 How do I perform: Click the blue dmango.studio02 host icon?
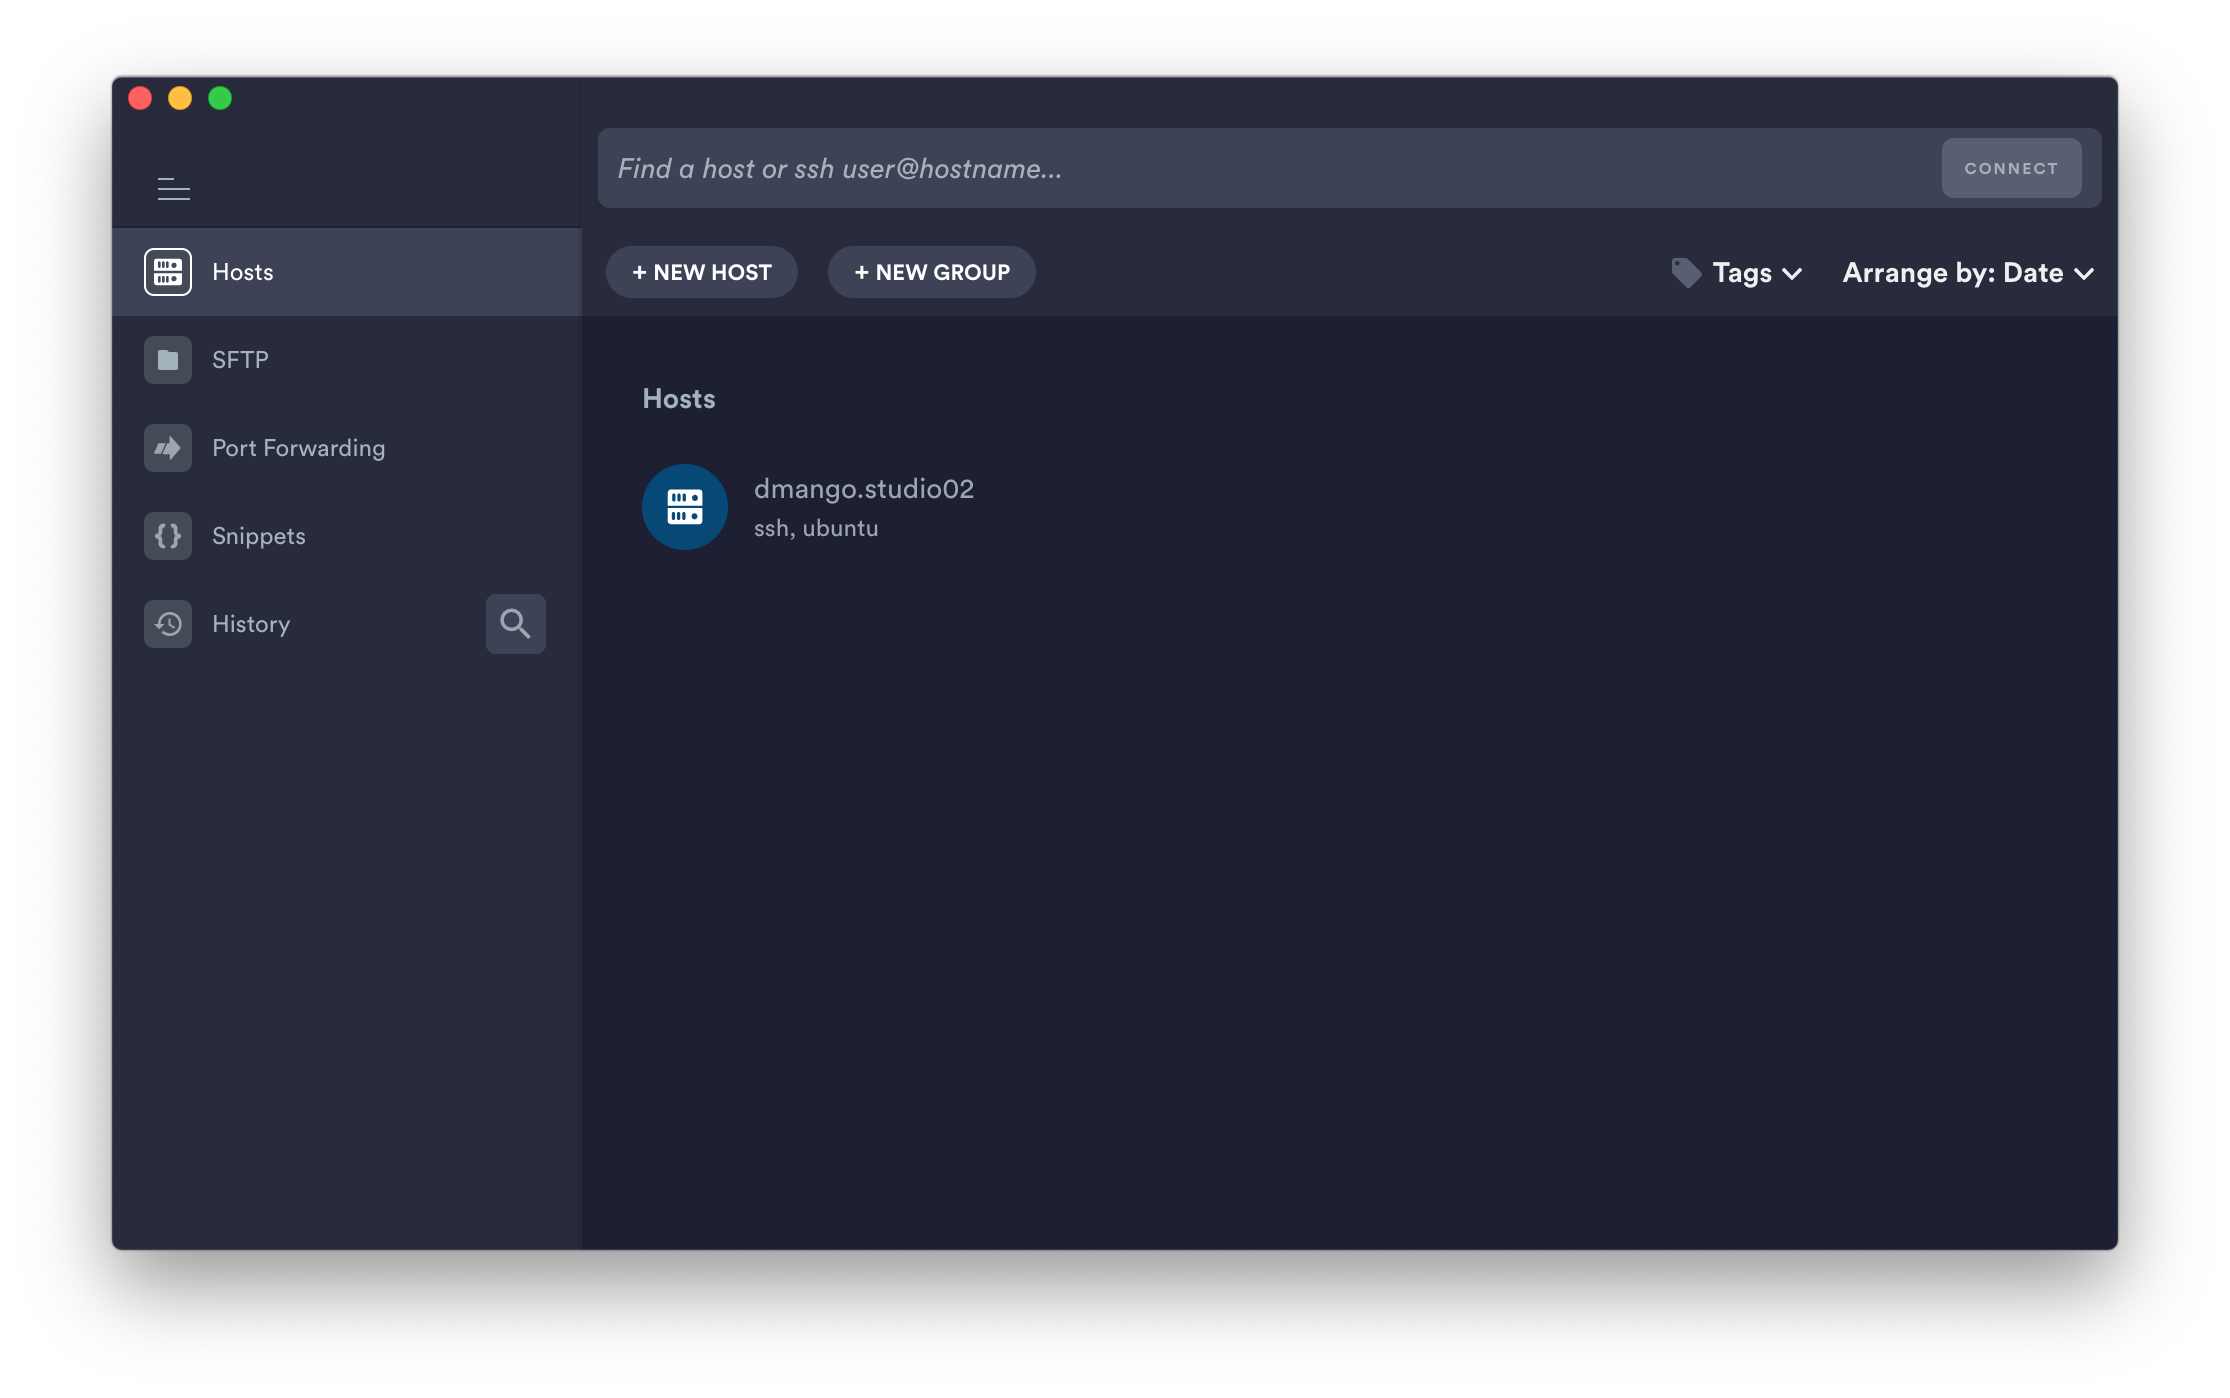[x=685, y=507]
